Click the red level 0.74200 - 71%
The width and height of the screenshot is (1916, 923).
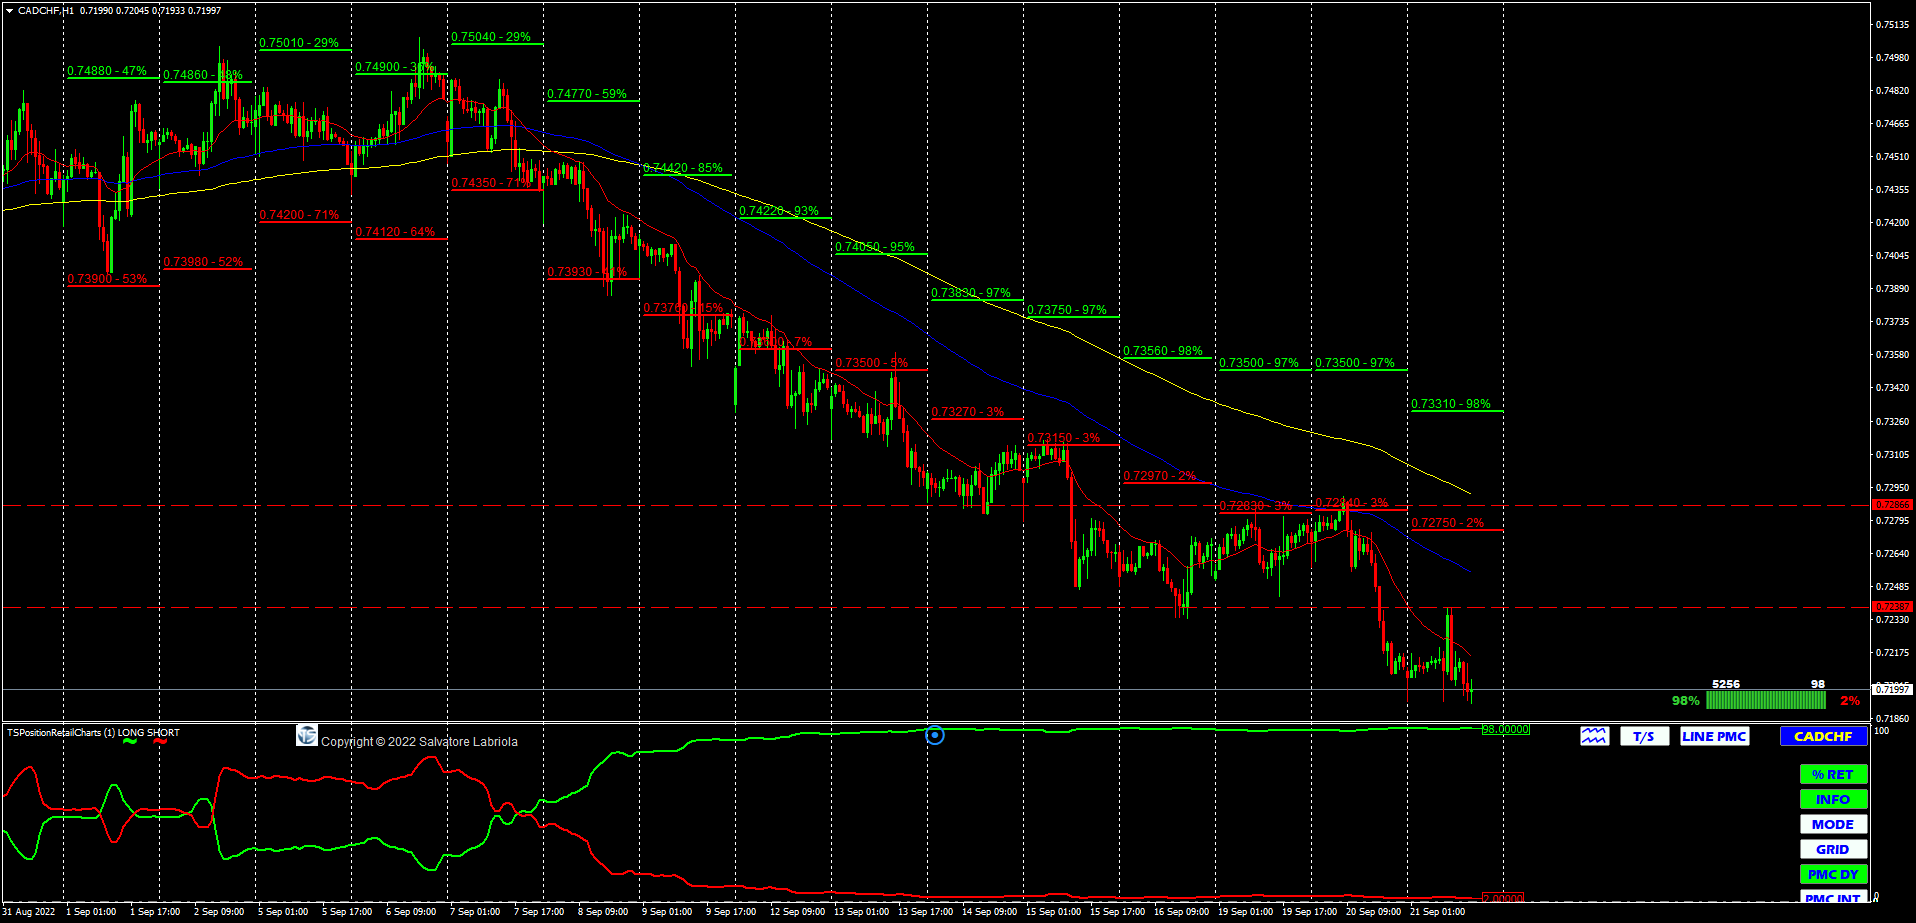pos(299,215)
